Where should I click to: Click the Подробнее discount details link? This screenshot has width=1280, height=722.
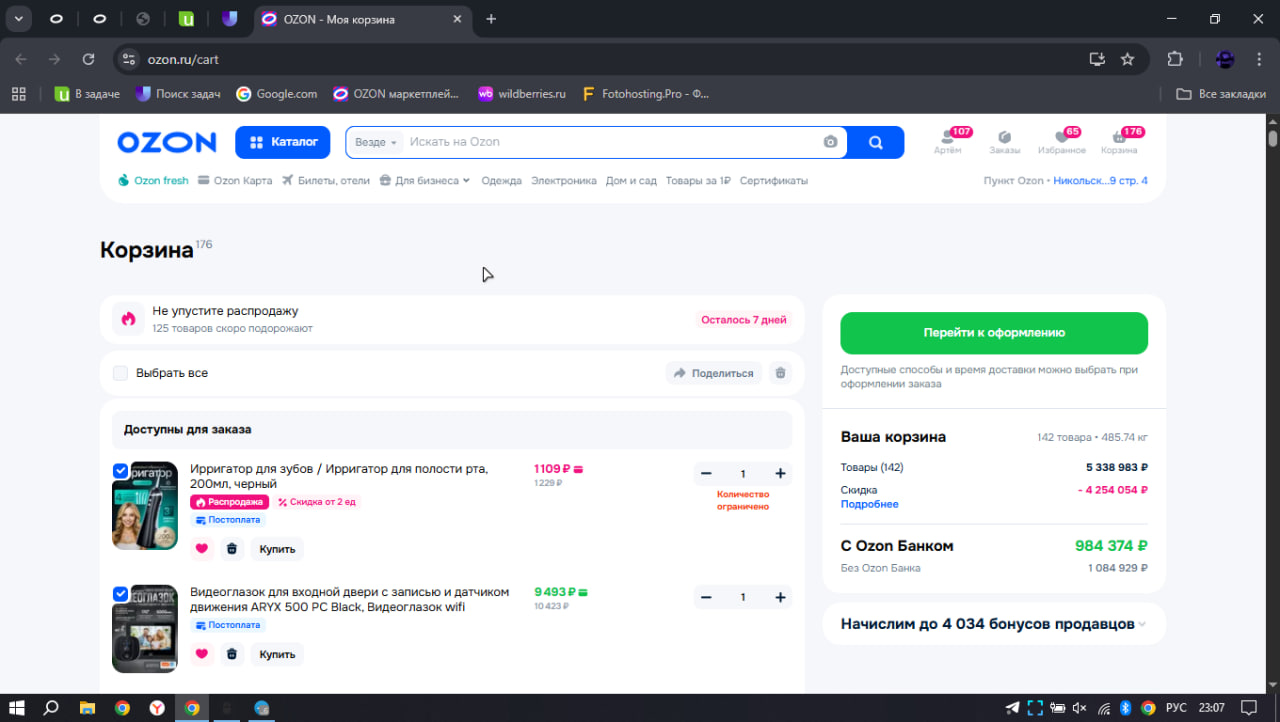coord(869,504)
